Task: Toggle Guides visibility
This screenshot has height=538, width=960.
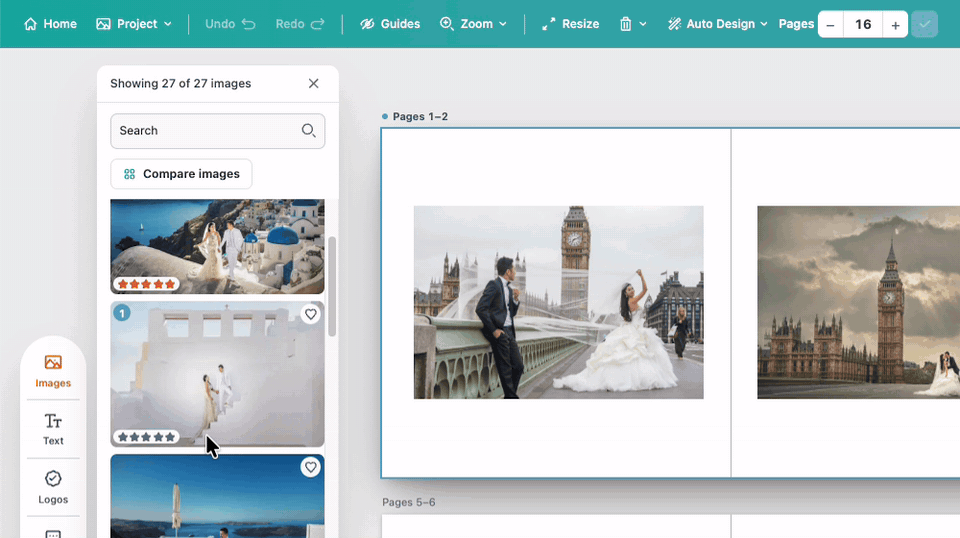Action: coord(389,24)
